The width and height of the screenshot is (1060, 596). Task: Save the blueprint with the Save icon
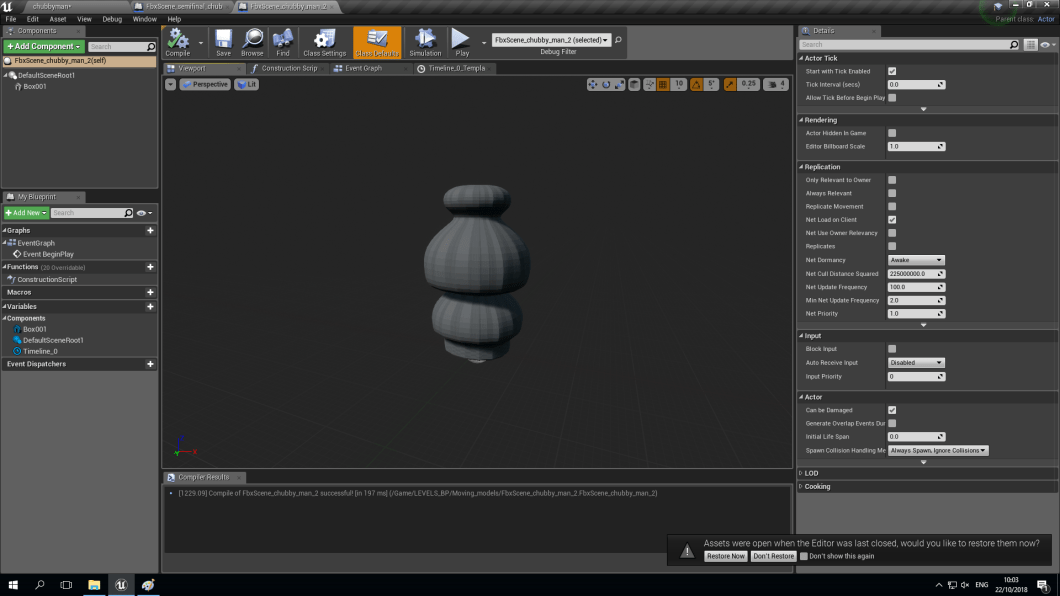(x=223, y=42)
